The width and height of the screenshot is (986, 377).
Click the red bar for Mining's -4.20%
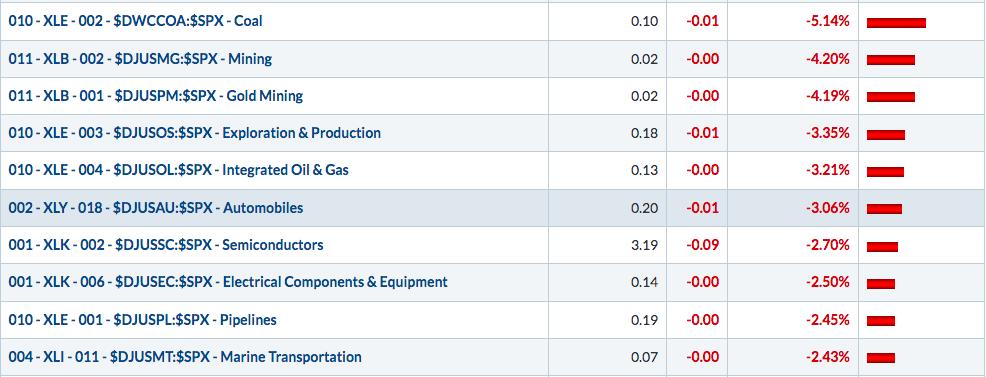(890, 60)
